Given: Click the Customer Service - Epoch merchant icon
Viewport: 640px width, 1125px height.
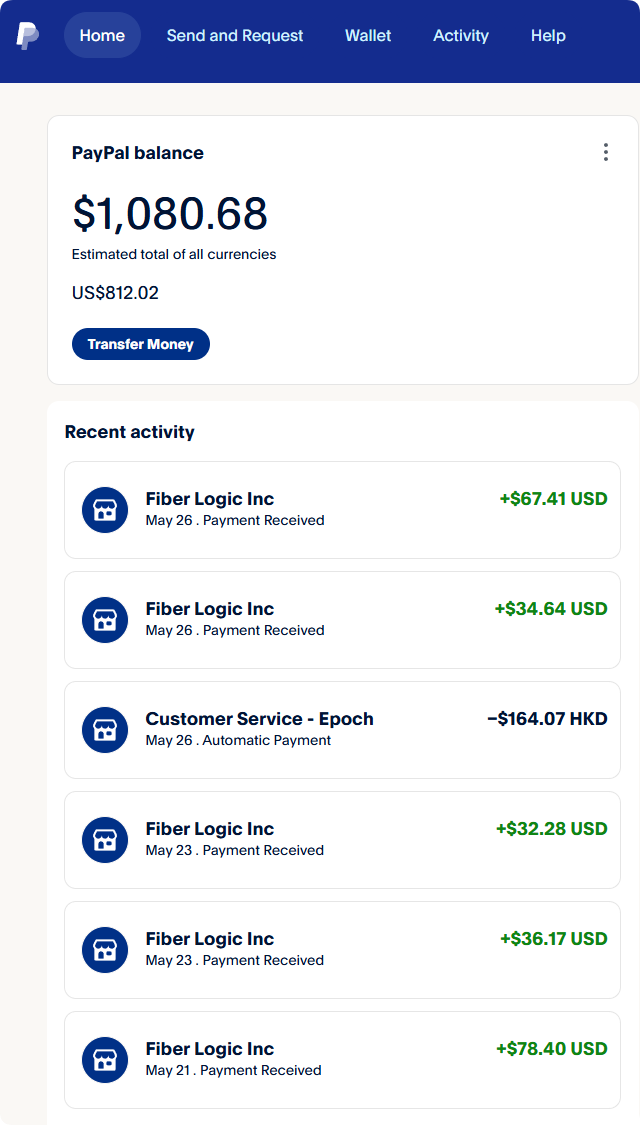Looking at the screenshot, I should pos(105,730).
